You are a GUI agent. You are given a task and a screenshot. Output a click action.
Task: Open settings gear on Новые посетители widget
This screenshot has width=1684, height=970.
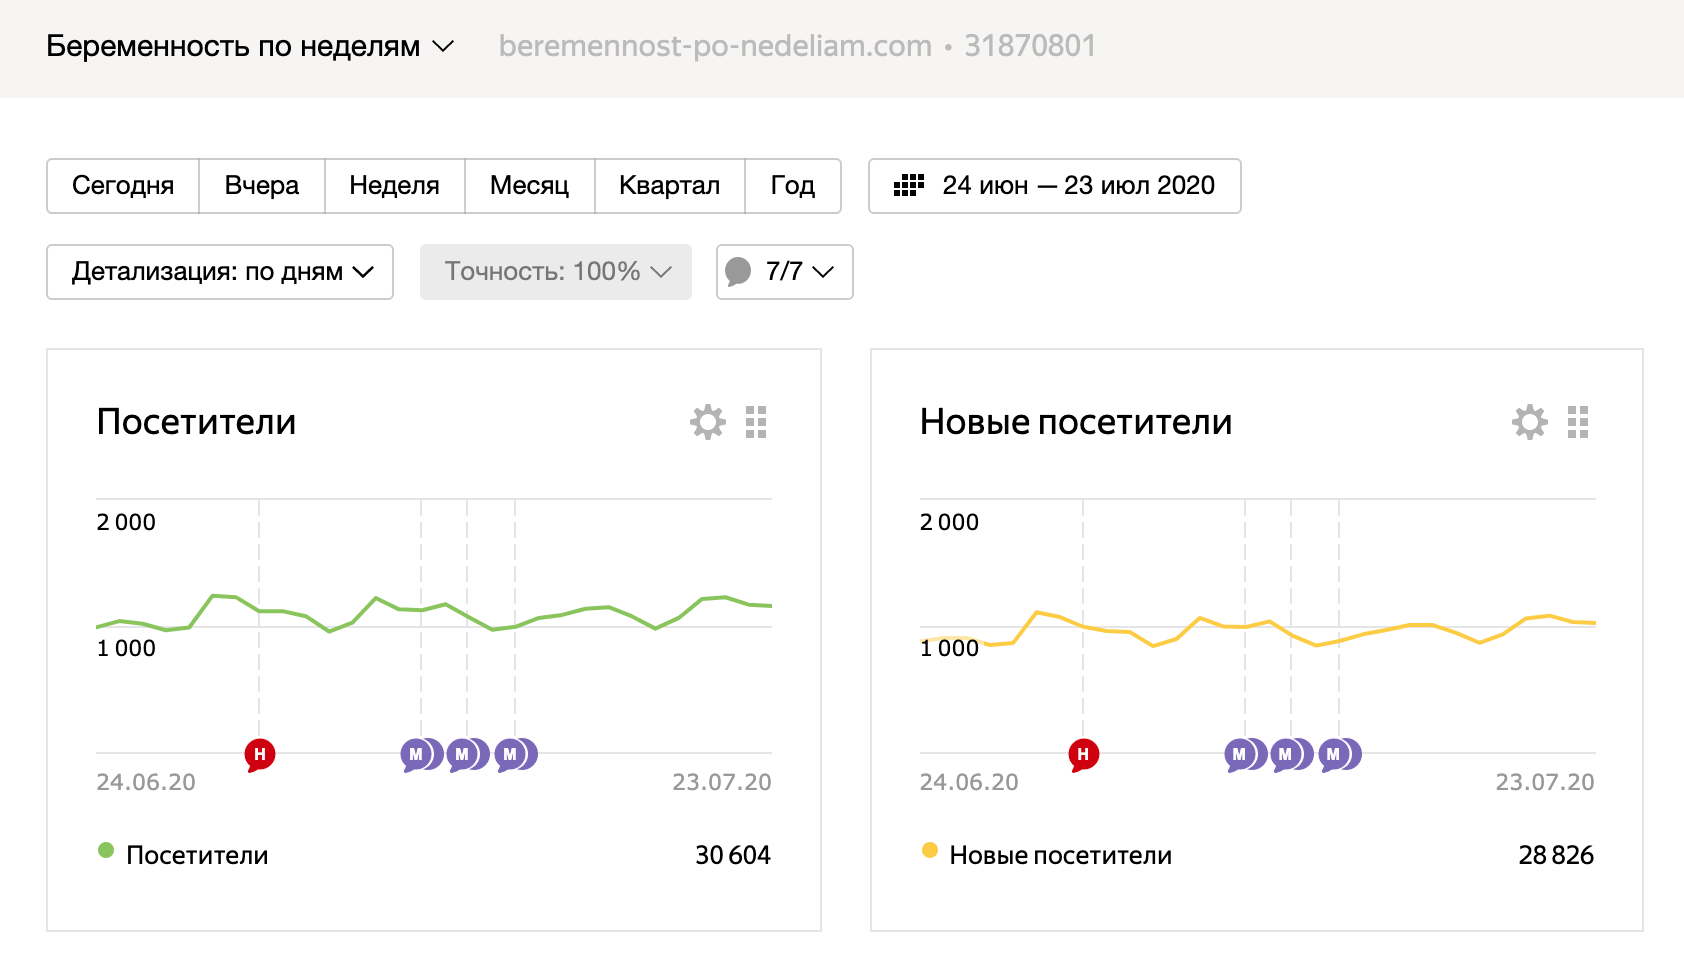pyautogui.click(x=1530, y=422)
